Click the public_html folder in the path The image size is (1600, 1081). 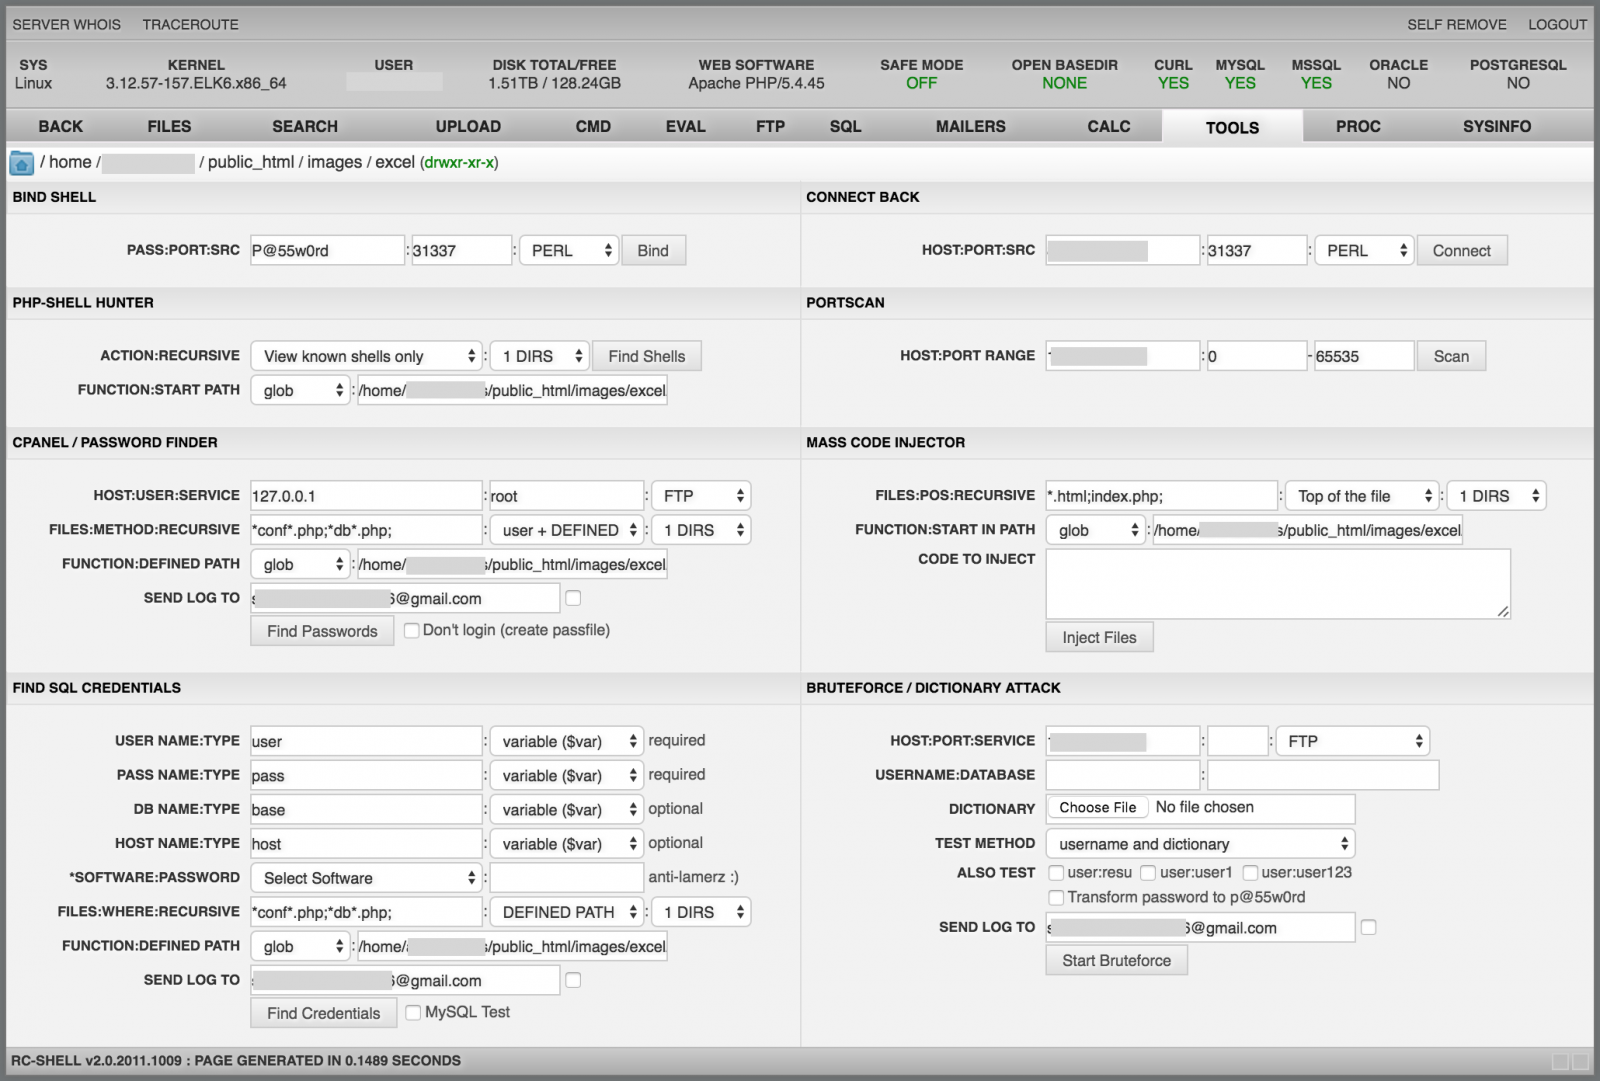click(x=250, y=163)
